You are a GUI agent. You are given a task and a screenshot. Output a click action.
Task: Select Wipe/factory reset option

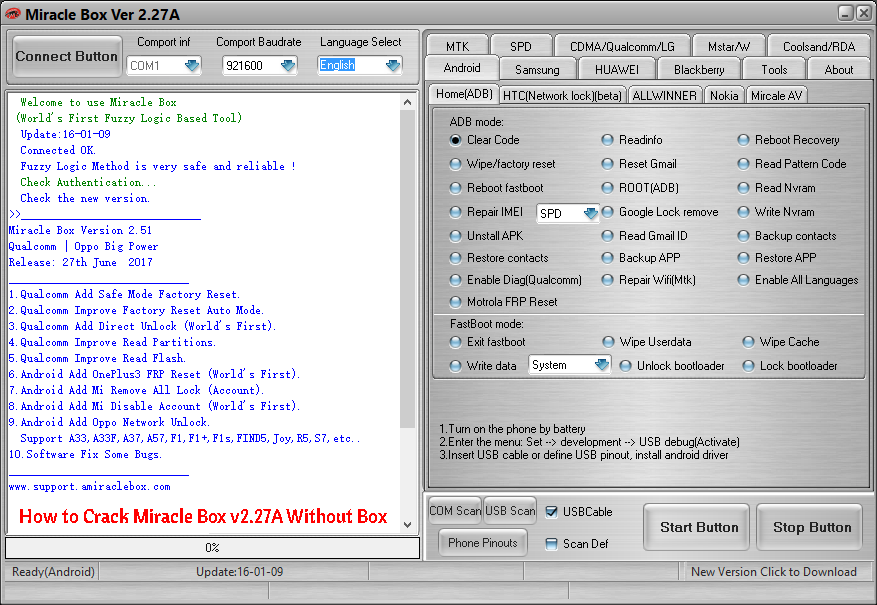[x=455, y=164]
